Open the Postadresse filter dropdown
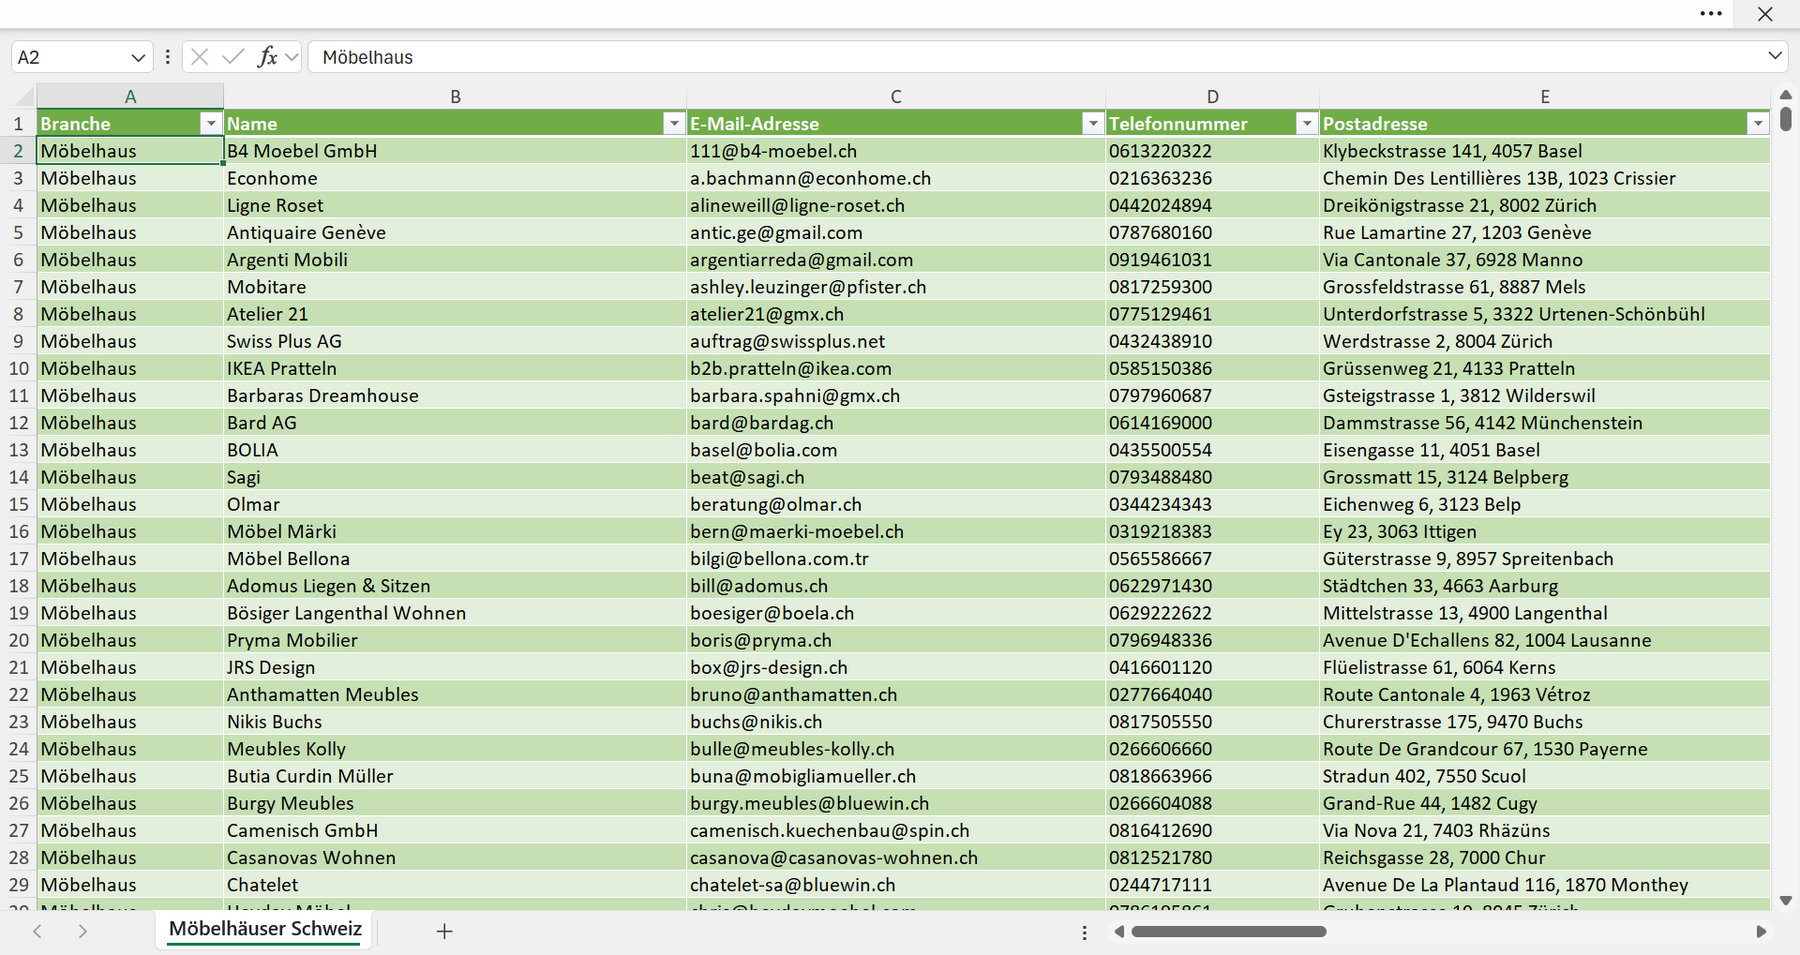The height and width of the screenshot is (955, 1800). (x=1758, y=123)
